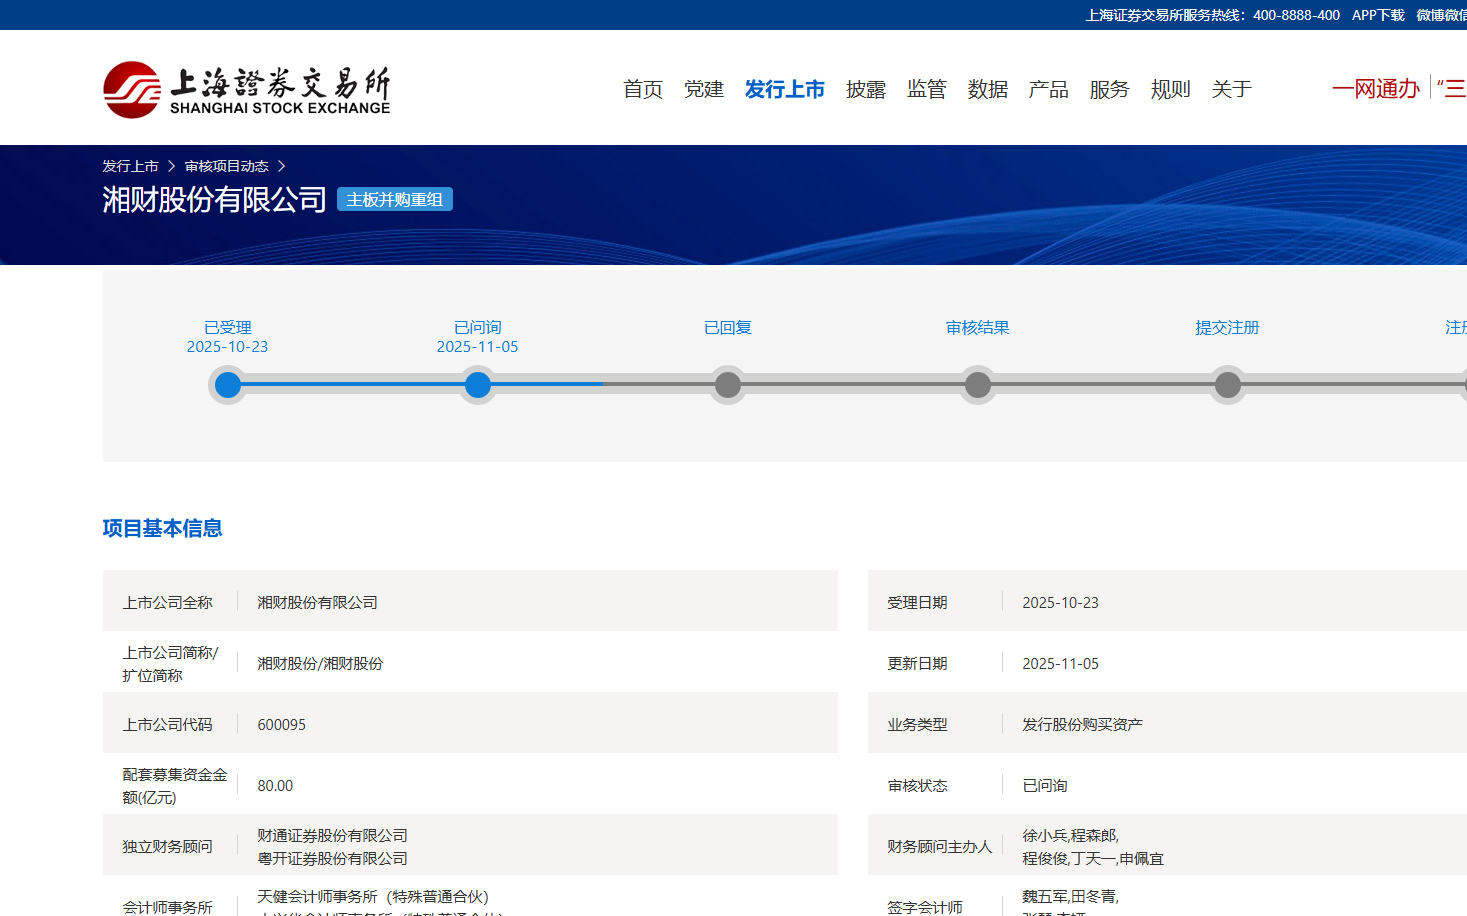The width and height of the screenshot is (1467, 916).
Task: Click the 已问询 timeline node dot
Action: tap(478, 385)
